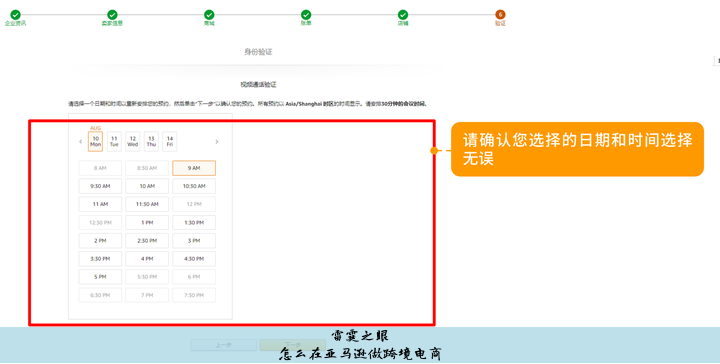Click the 店铺 completed step checkmark
Image resolution: width=720 pixels, height=364 pixels.
click(403, 15)
